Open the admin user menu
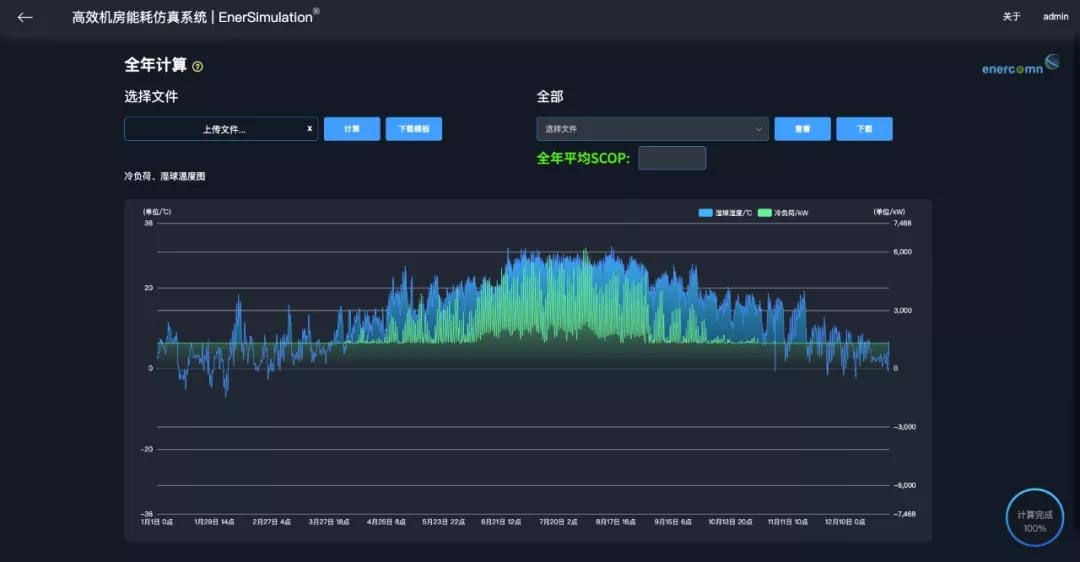Viewport: 1080px width, 562px height. [1056, 17]
